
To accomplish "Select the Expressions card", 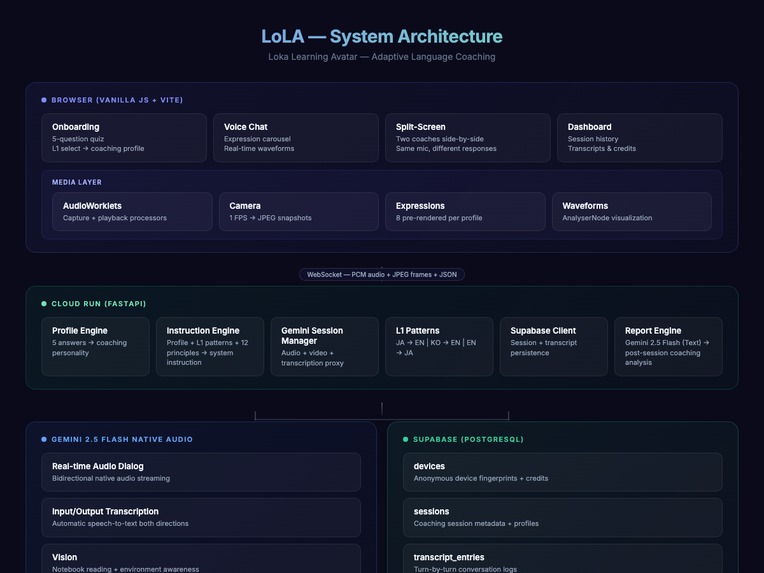I will tap(465, 211).
